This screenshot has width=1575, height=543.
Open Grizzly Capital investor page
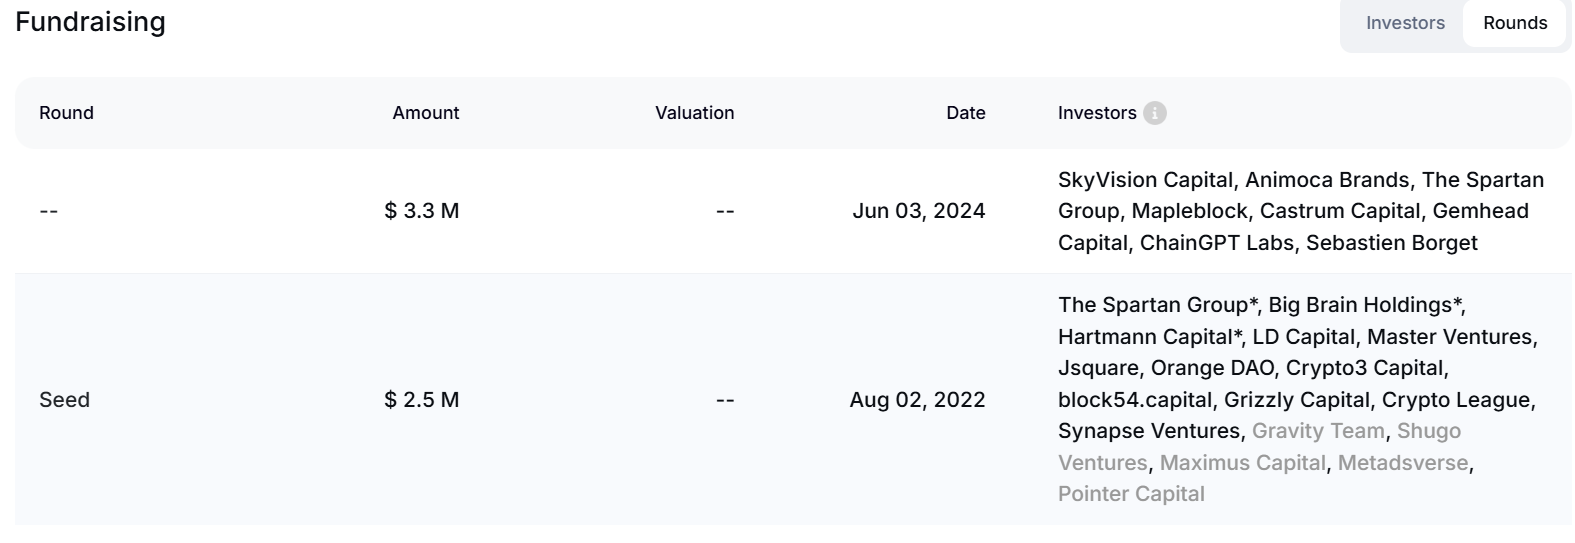1297,400
